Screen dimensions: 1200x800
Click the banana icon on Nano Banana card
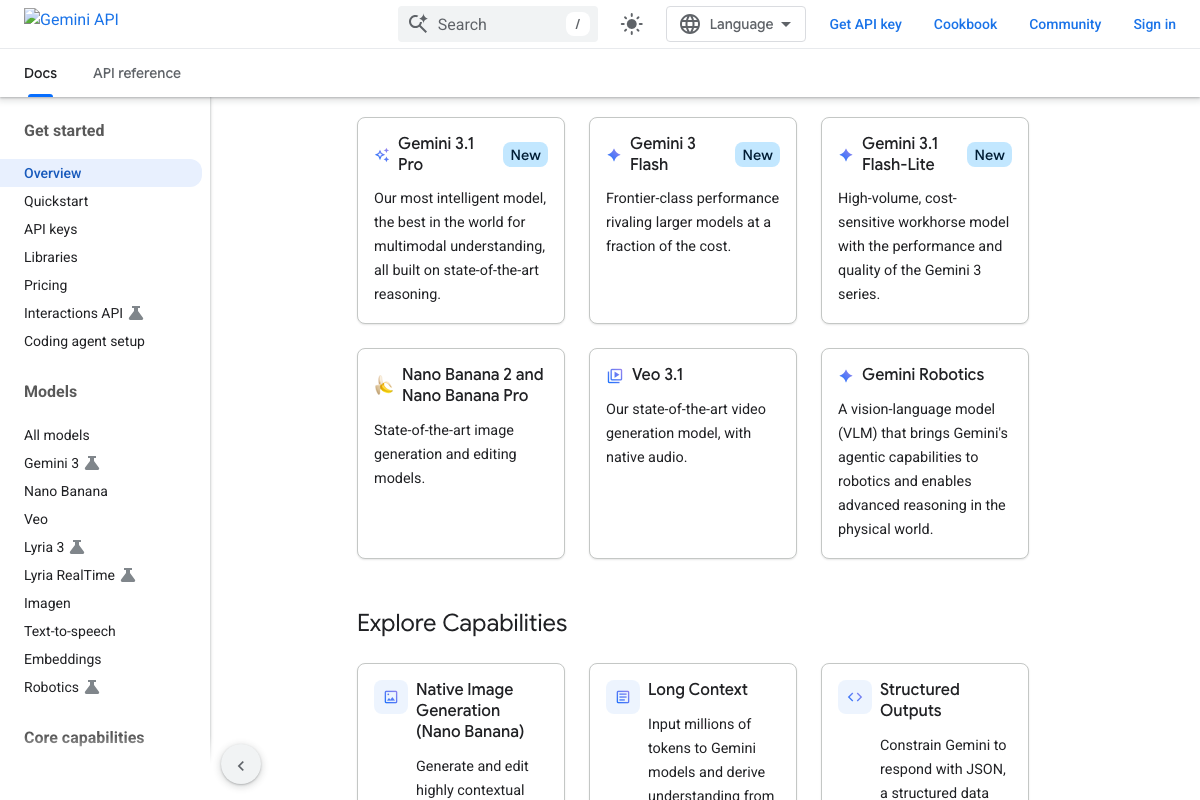pos(384,385)
